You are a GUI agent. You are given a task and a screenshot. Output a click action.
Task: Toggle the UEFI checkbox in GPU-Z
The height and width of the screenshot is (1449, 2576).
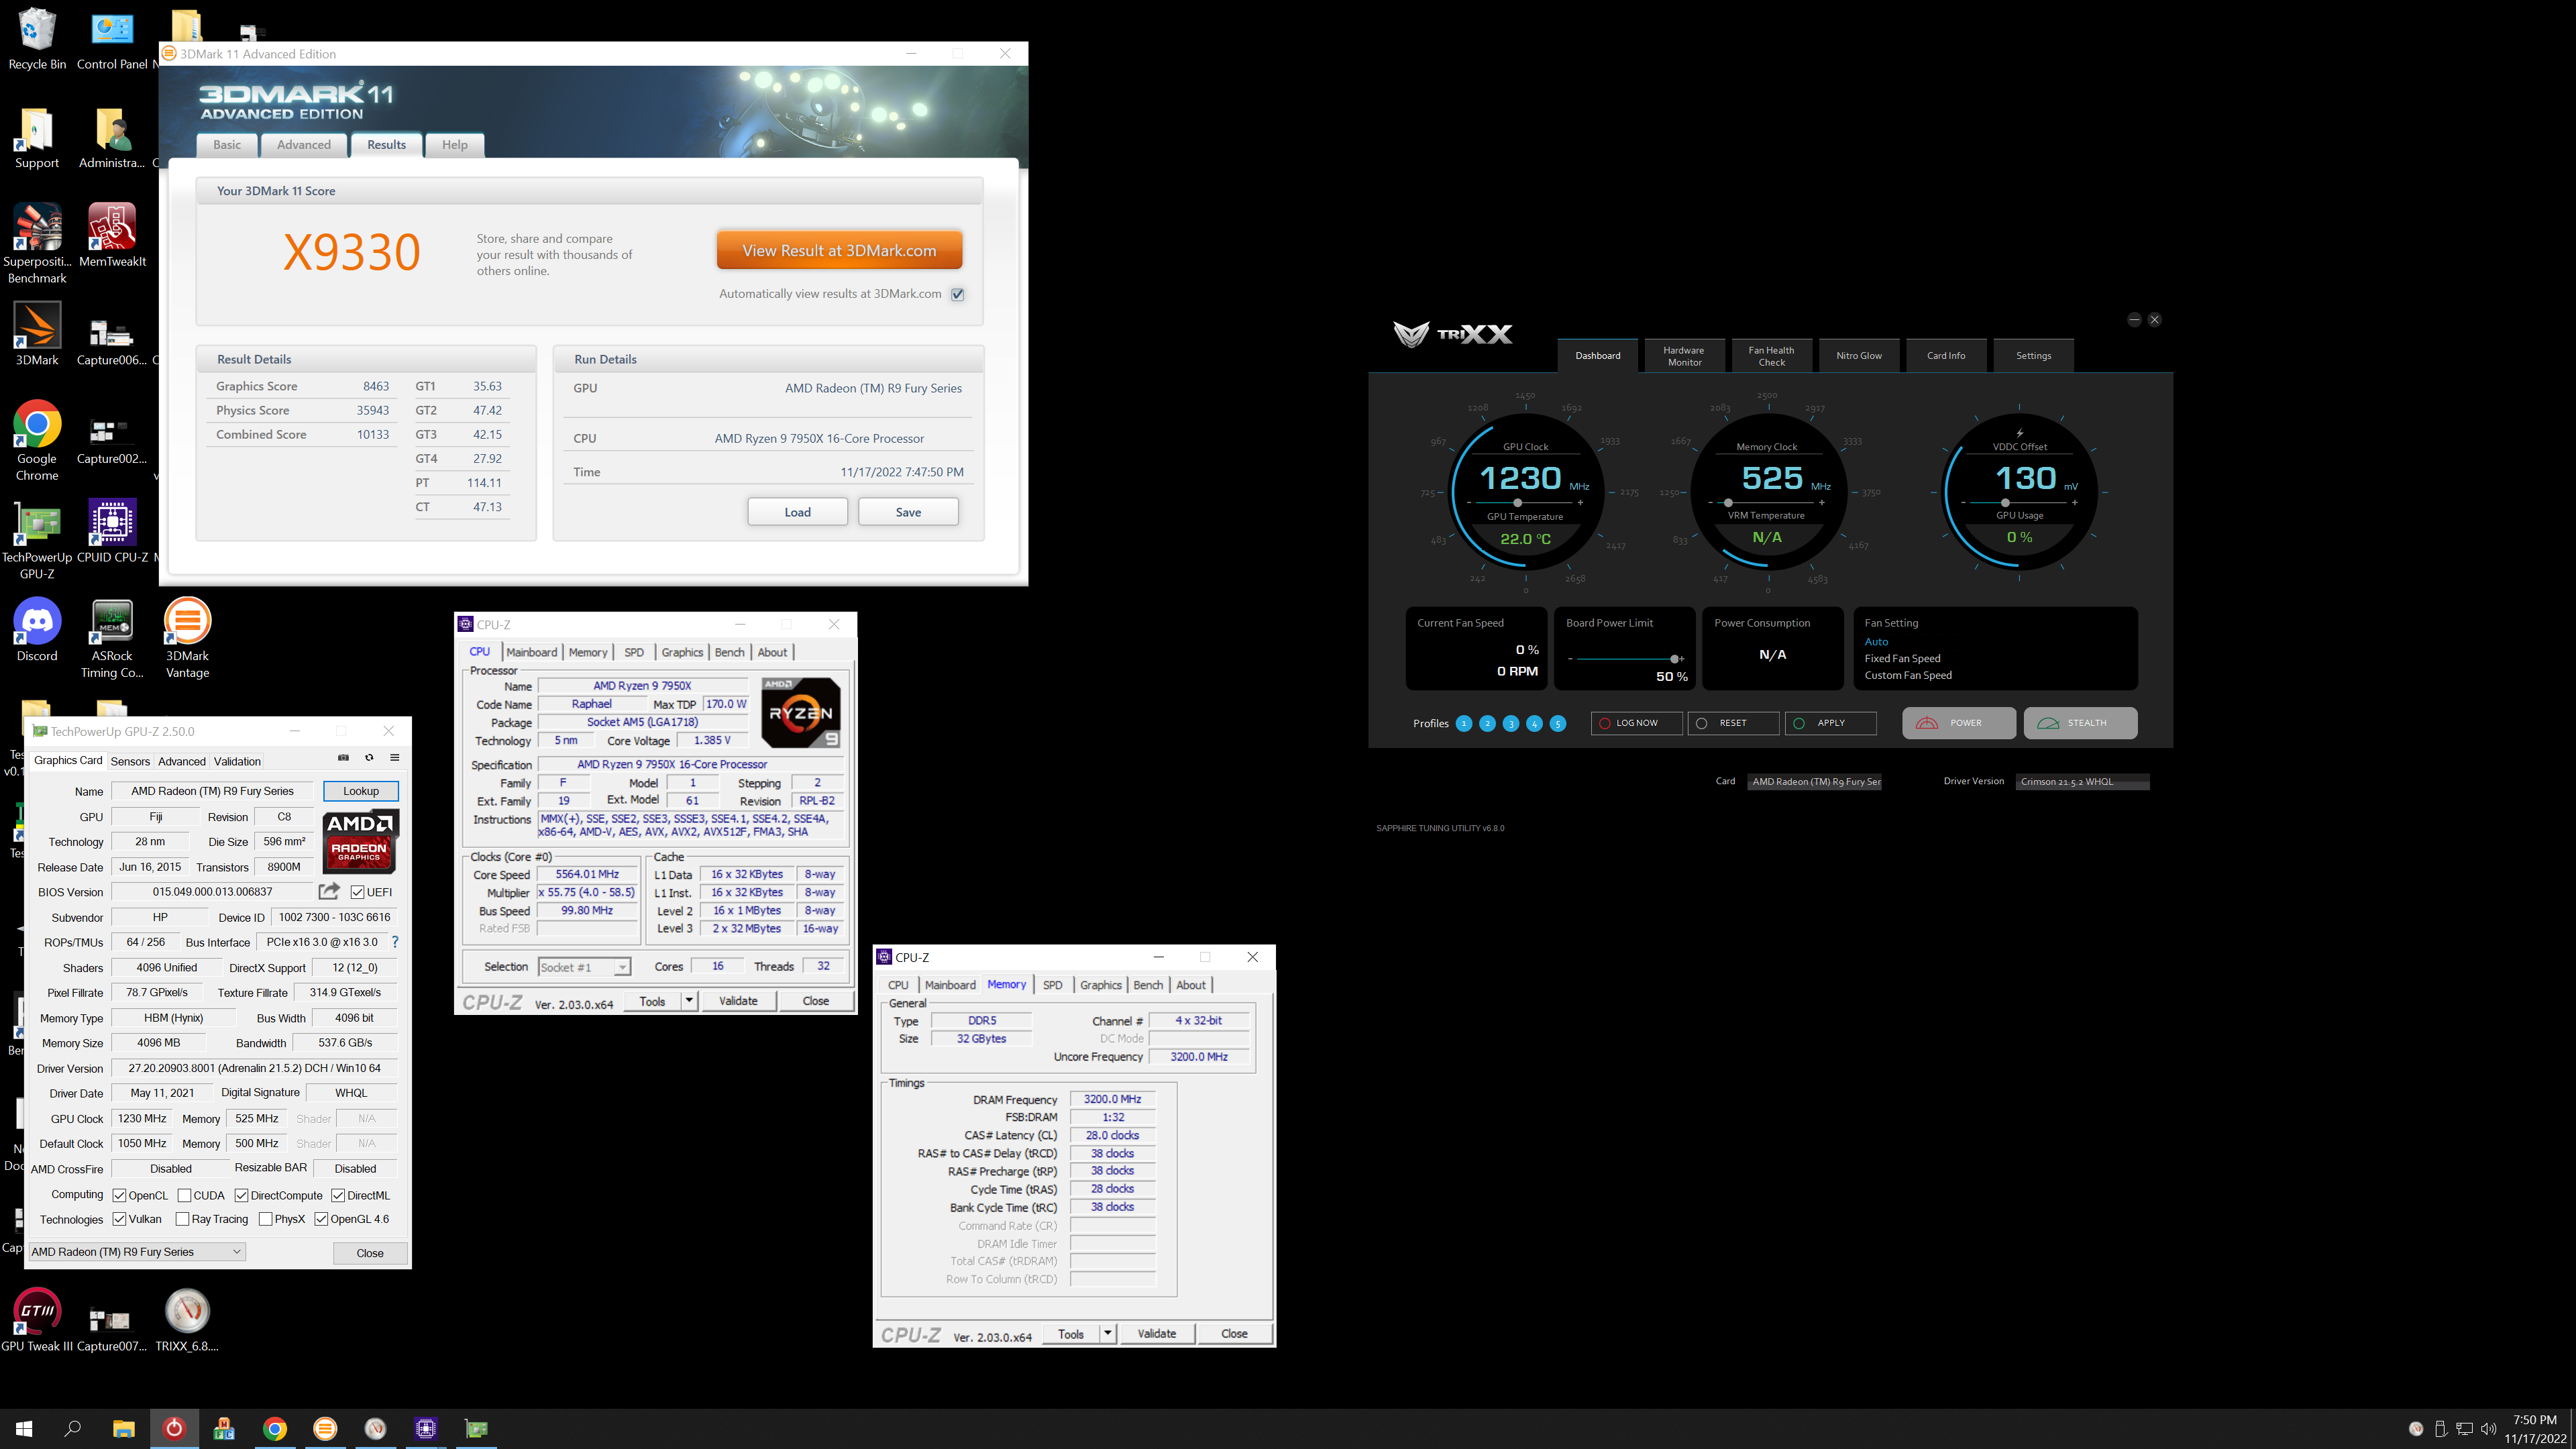[x=357, y=892]
